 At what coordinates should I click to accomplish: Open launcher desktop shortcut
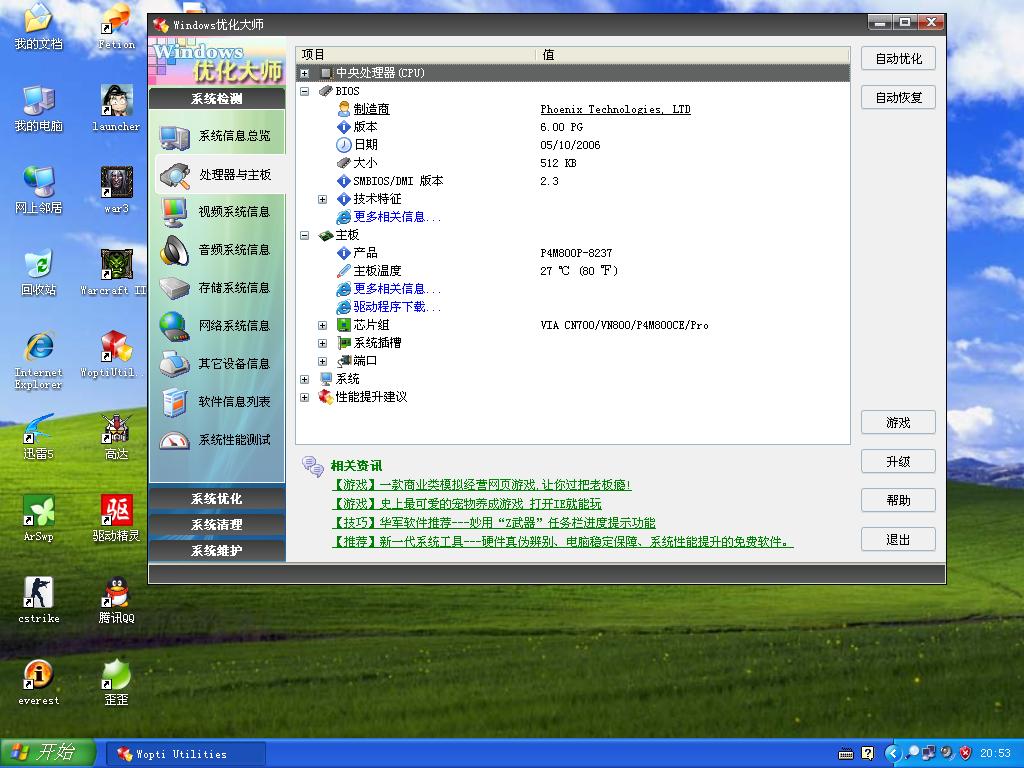[x=116, y=109]
